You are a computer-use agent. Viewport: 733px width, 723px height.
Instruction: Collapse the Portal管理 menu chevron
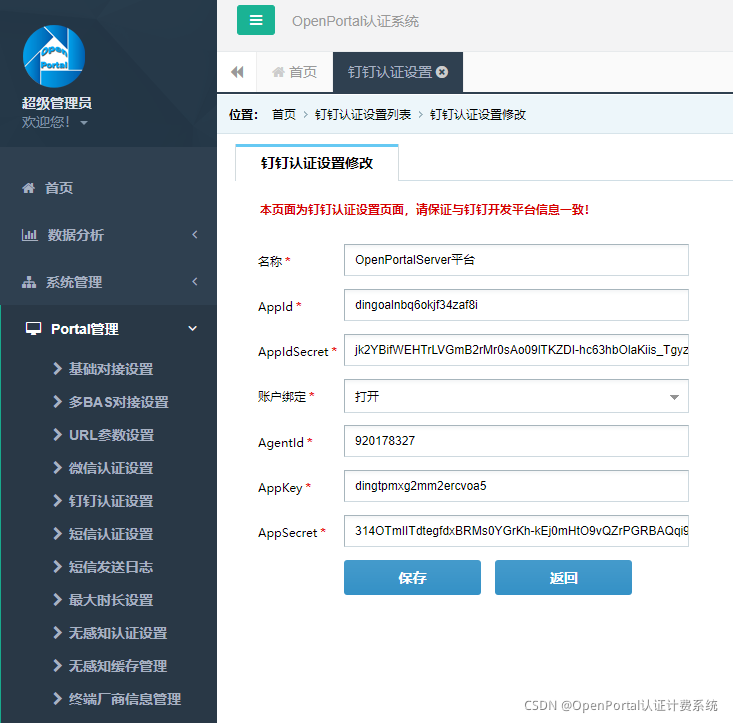[x=193, y=329]
